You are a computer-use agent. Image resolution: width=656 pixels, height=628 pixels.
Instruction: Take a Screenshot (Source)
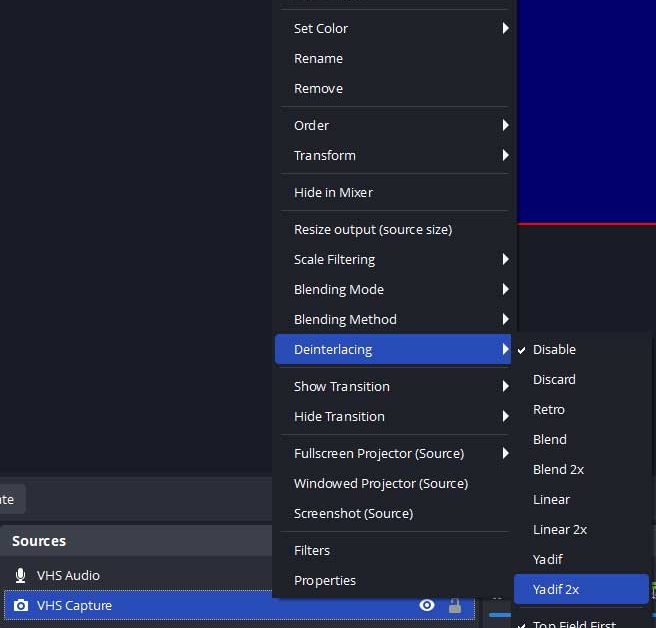353,513
